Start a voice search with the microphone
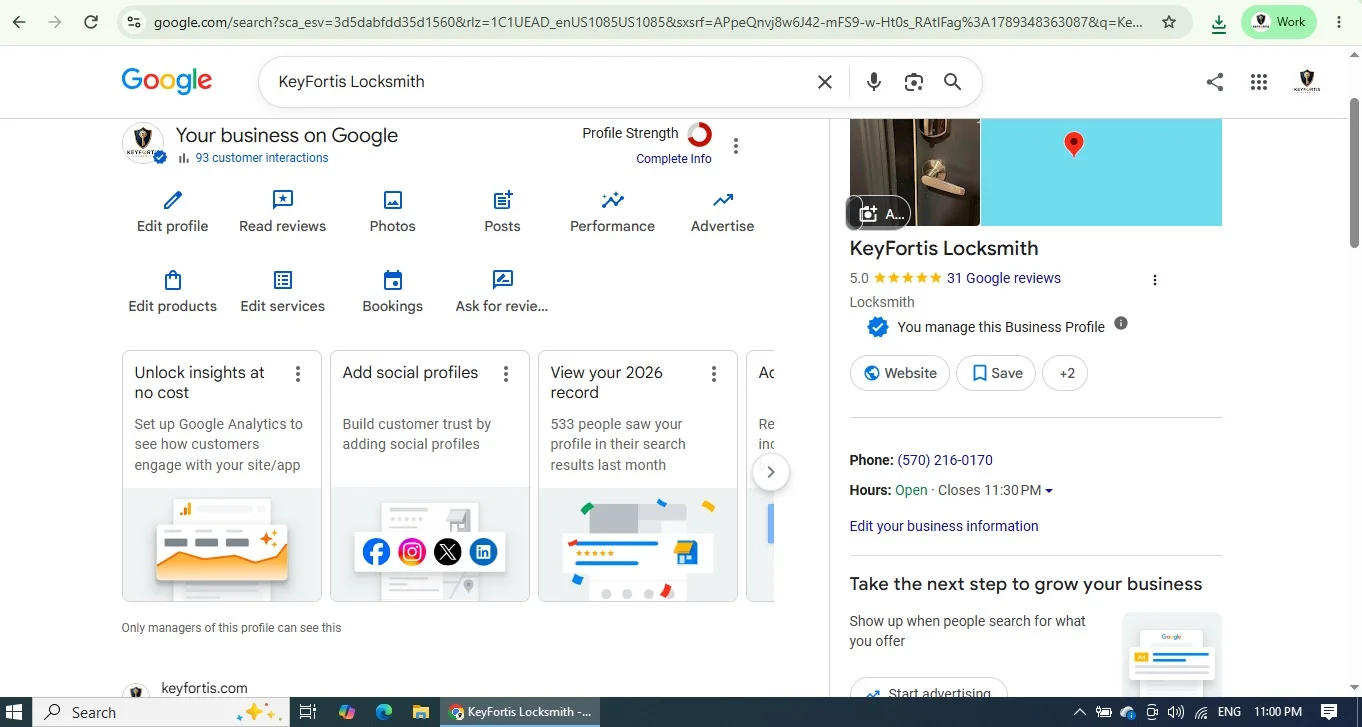1362x727 pixels. coord(874,82)
